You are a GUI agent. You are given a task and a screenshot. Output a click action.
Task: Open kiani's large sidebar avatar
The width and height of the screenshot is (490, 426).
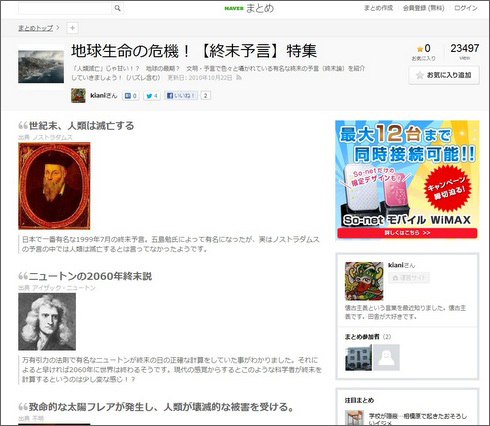point(364,281)
